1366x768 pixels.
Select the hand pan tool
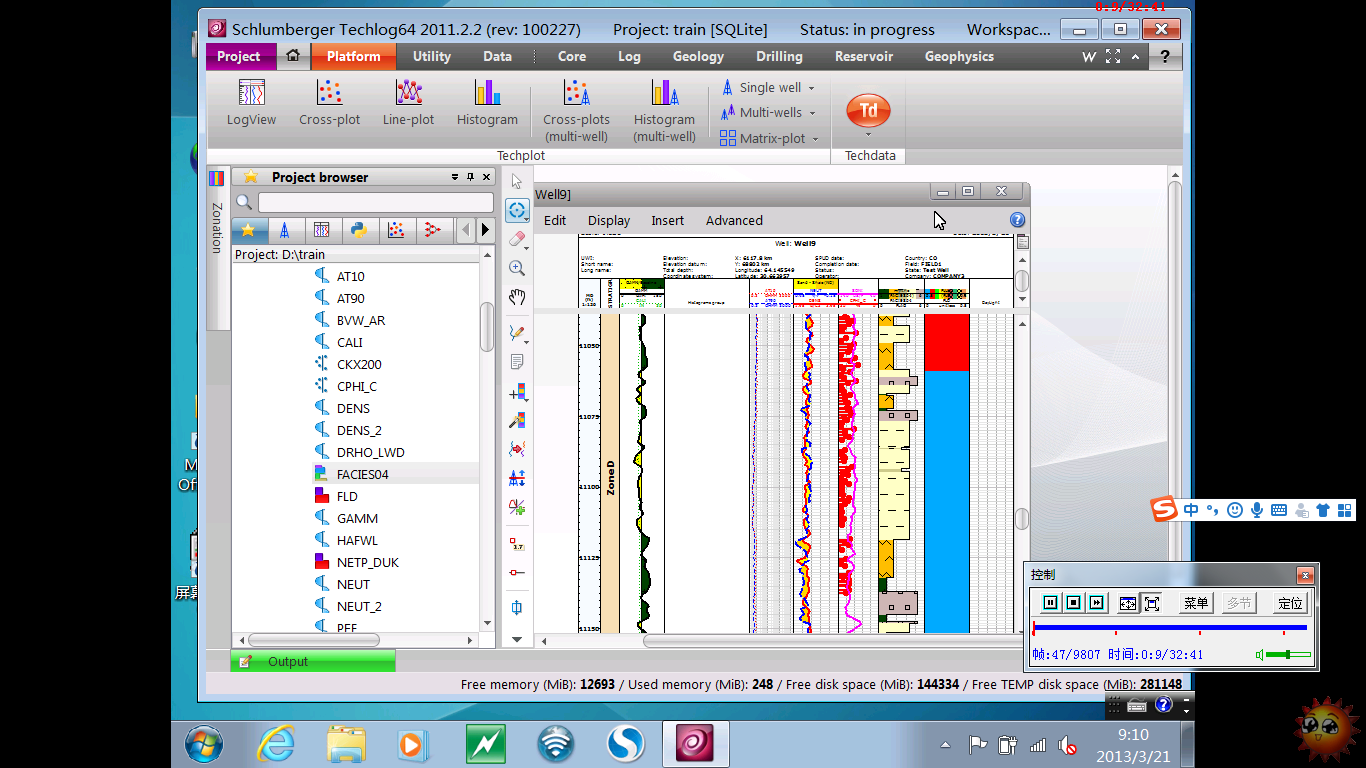(x=517, y=297)
